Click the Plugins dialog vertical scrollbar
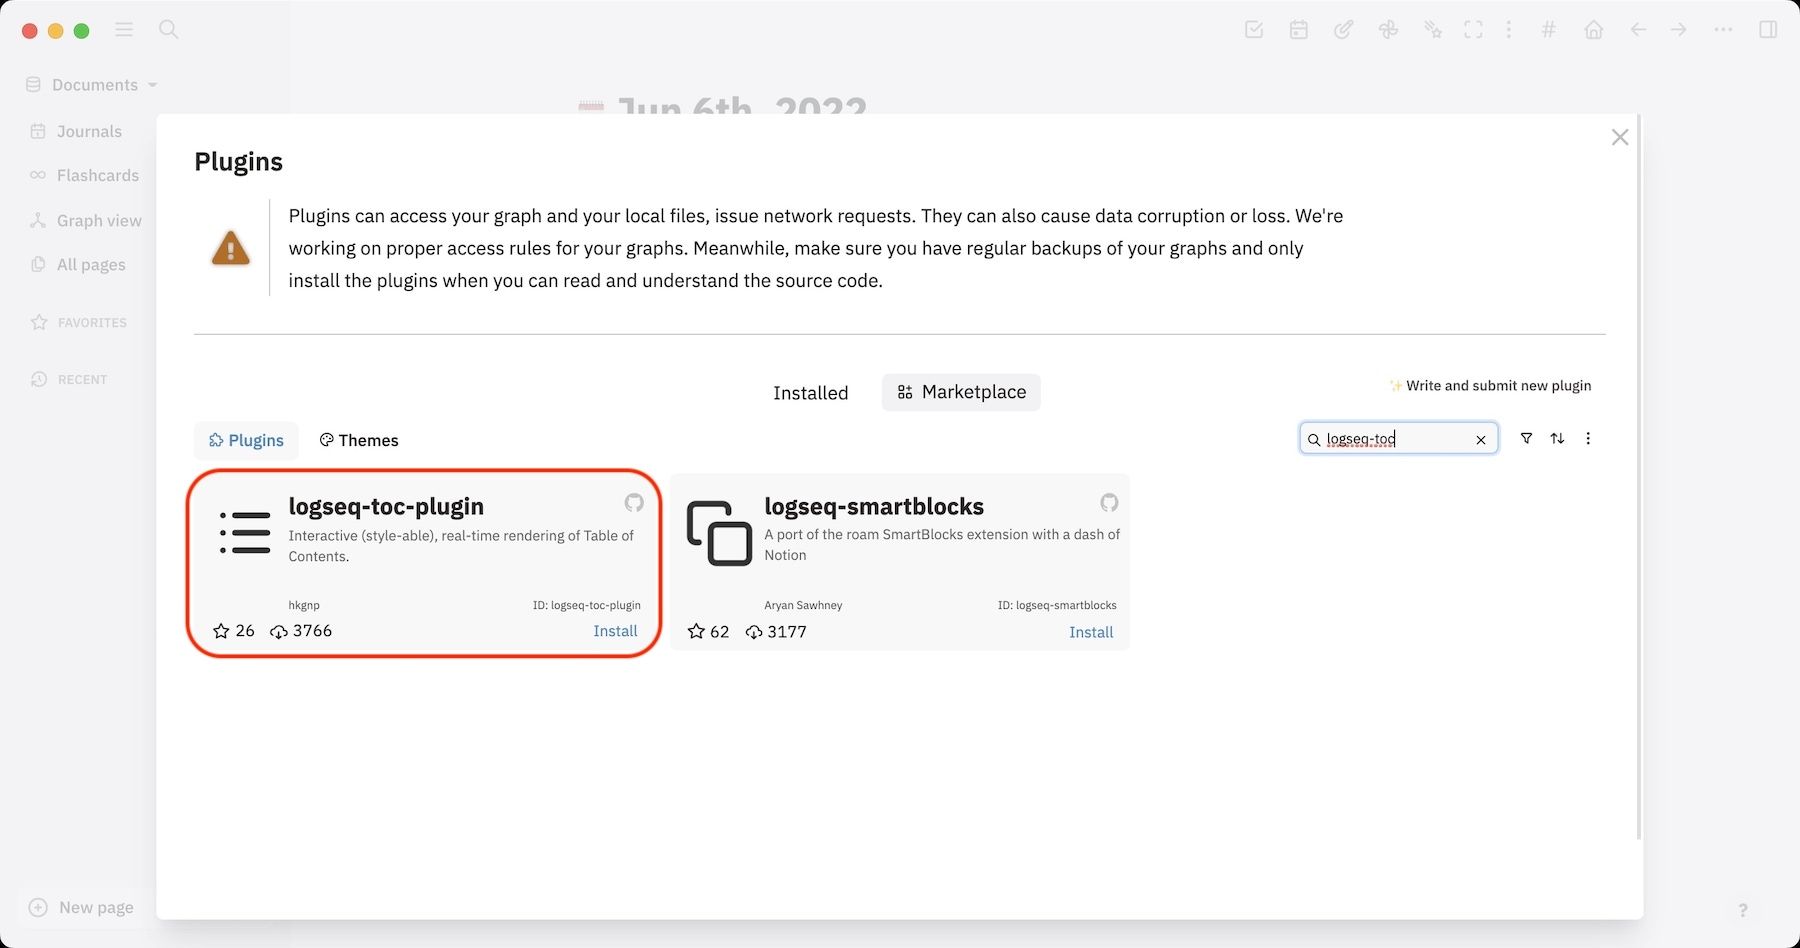 pos(1638,478)
